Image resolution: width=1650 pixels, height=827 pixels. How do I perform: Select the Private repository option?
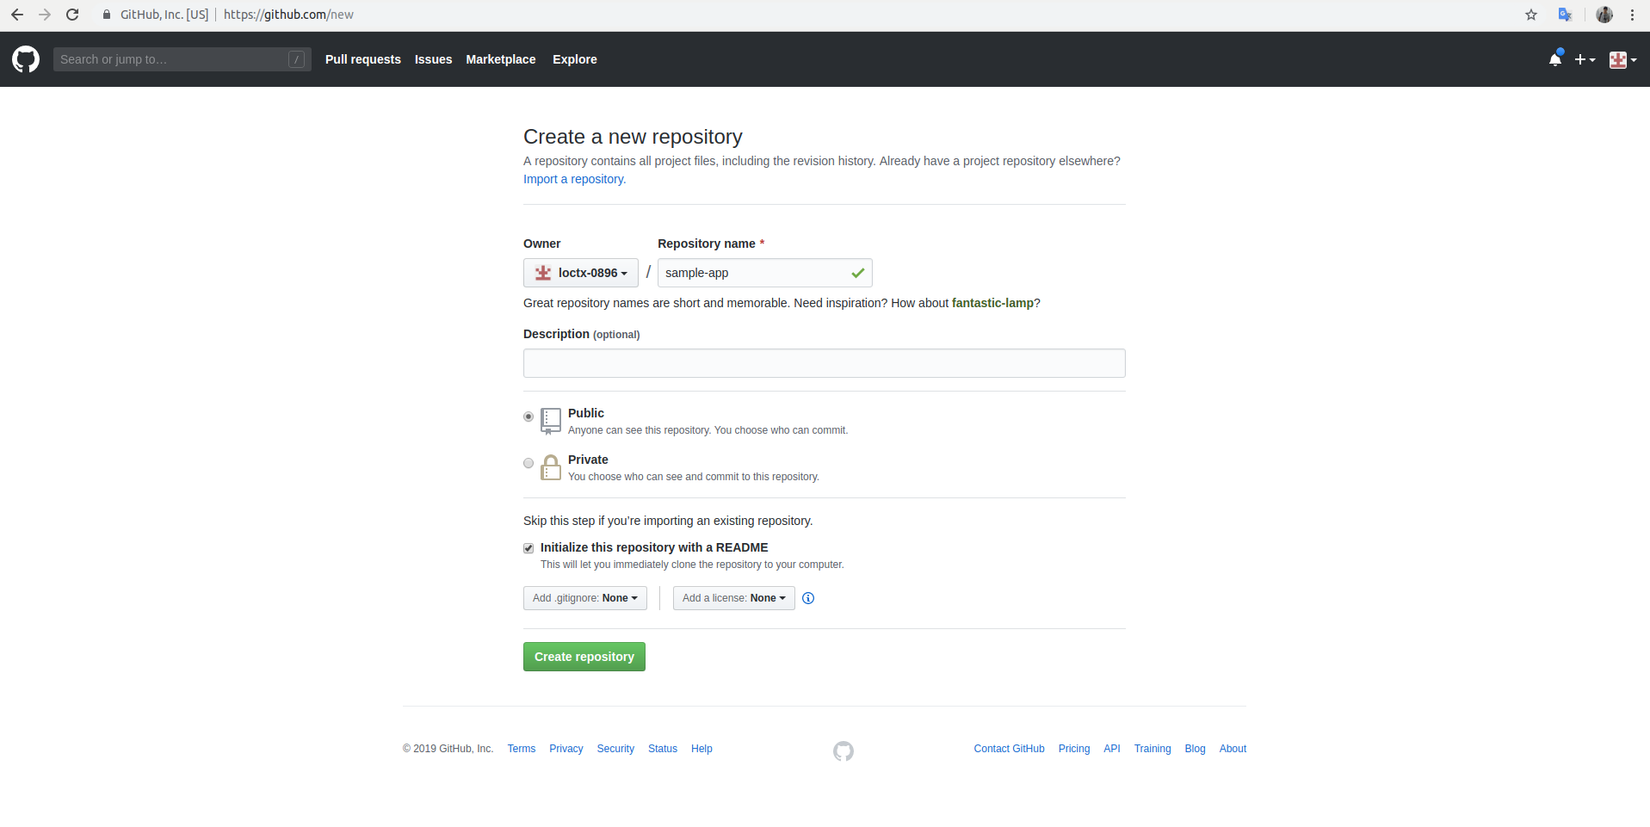click(x=529, y=463)
